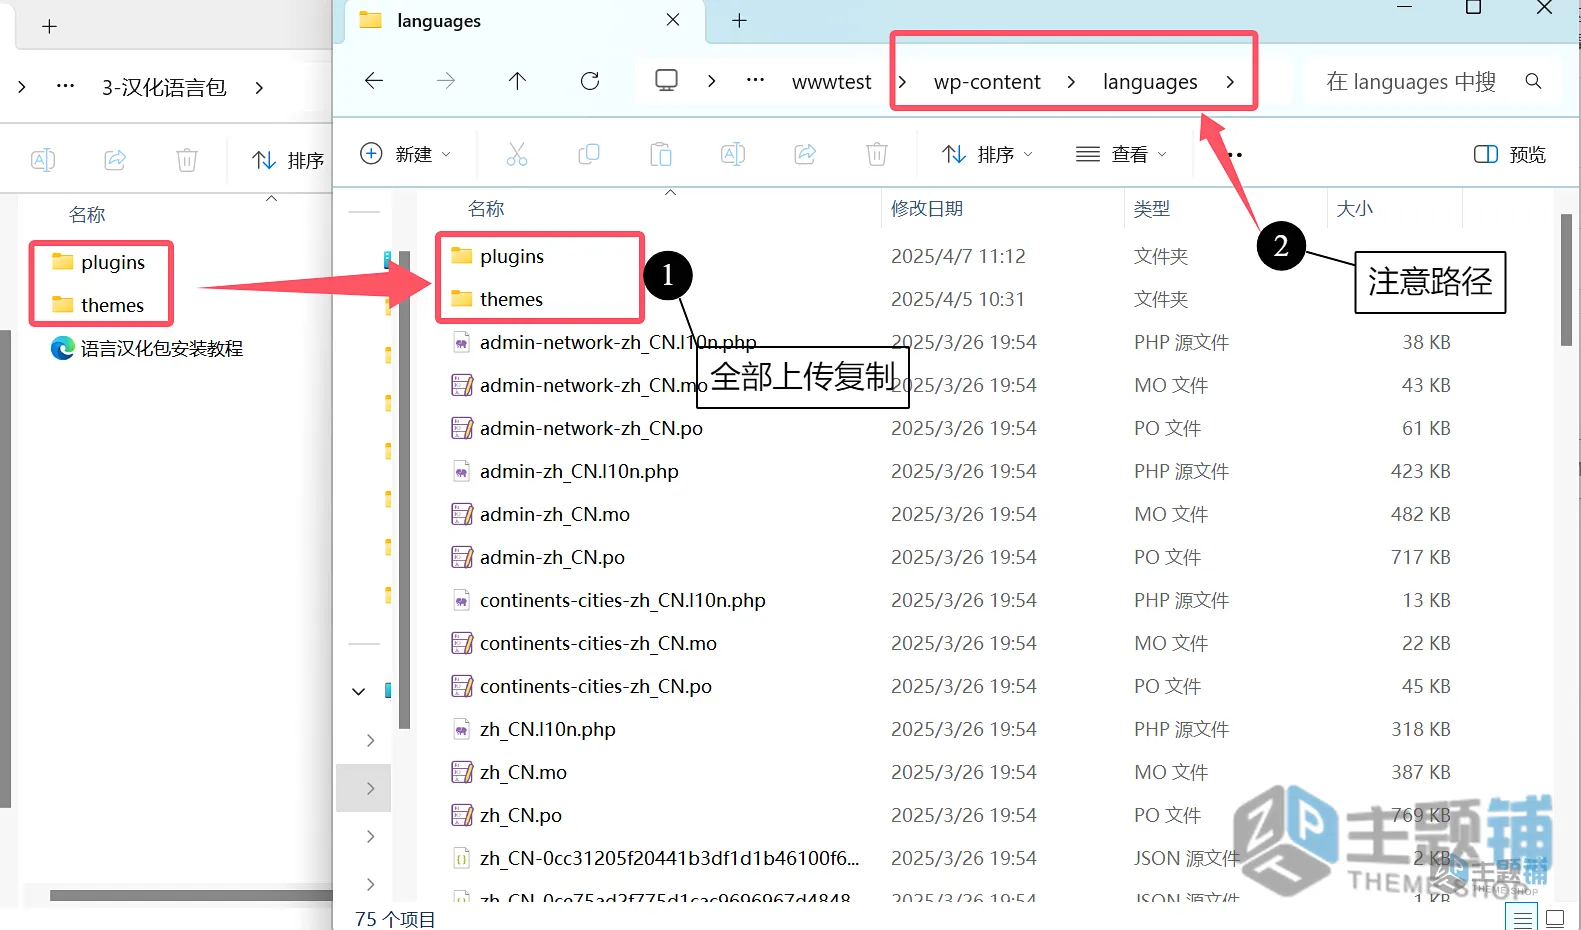Select zh_CN.l10n.php file
Image resolution: width=1581 pixels, height=930 pixels.
pyautogui.click(x=533, y=729)
